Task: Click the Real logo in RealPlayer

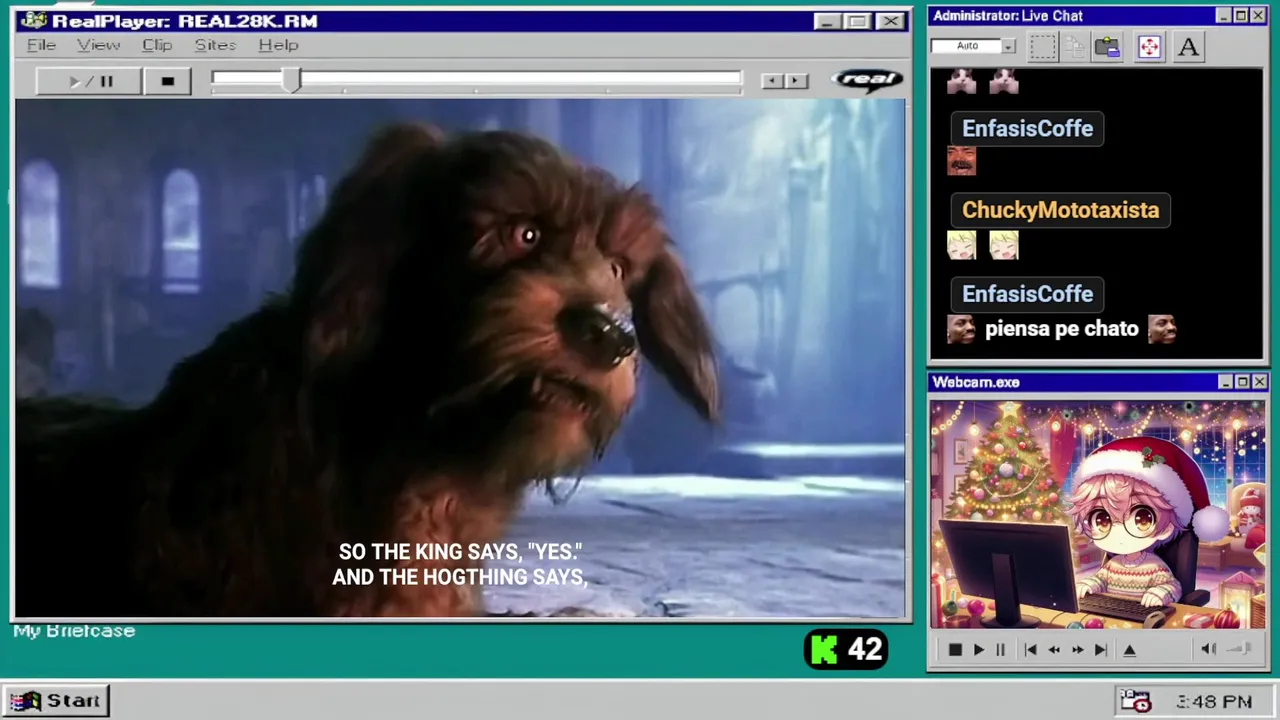Action: click(x=866, y=80)
